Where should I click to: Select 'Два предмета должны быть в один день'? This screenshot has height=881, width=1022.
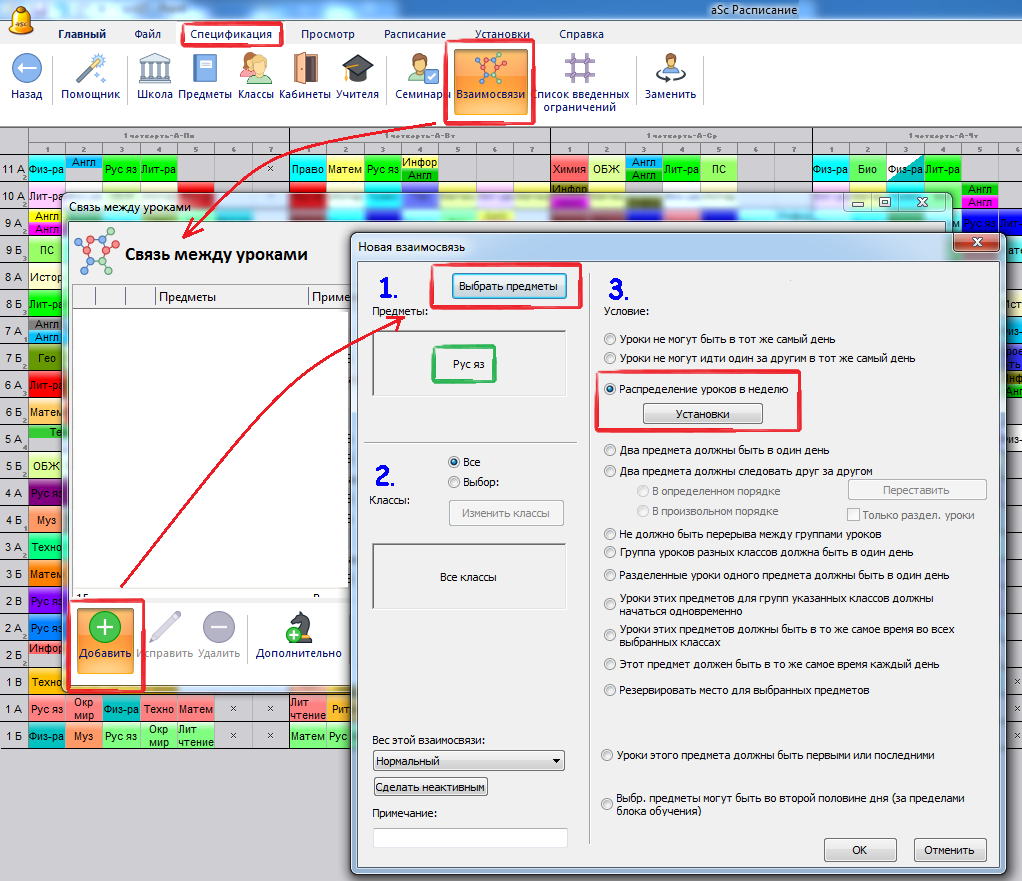click(x=610, y=451)
